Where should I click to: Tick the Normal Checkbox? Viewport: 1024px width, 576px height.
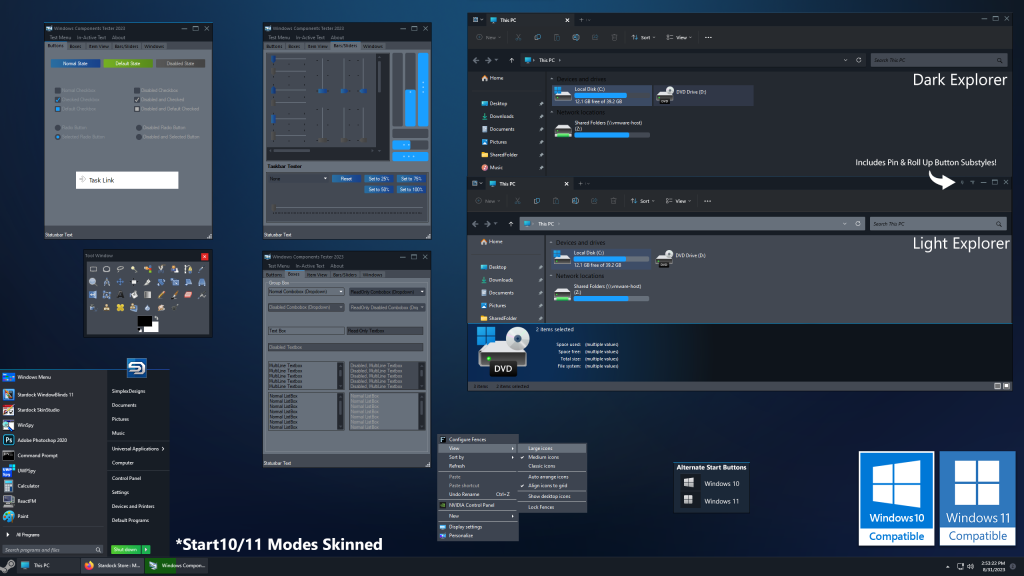(x=57, y=90)
